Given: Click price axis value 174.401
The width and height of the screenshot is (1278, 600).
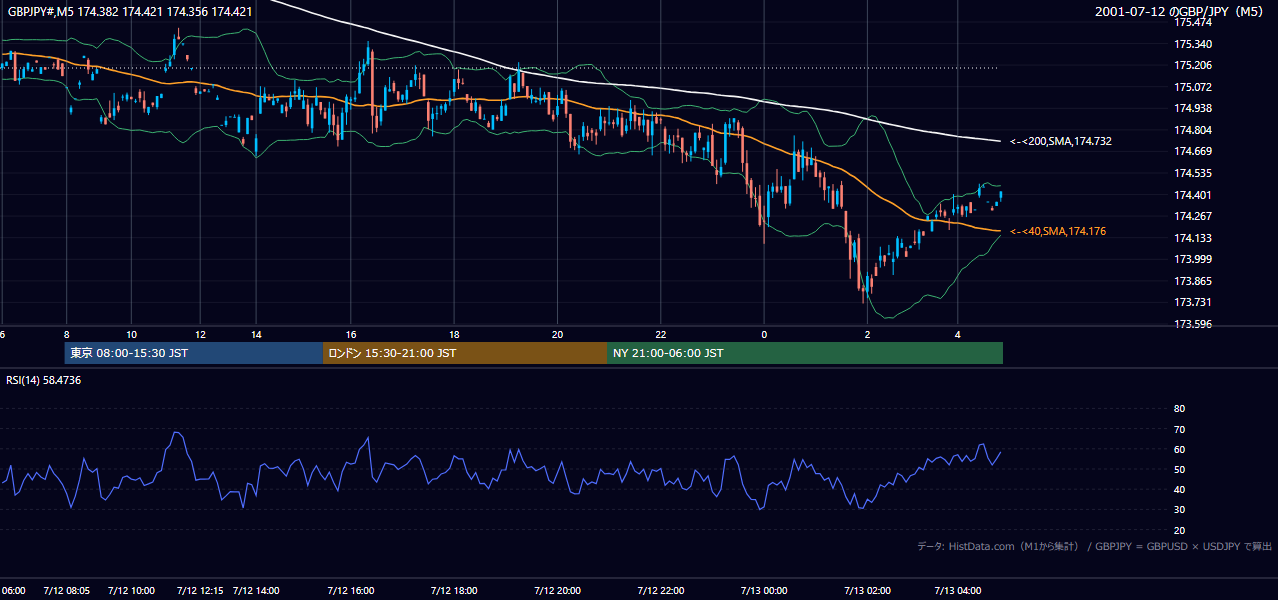Looking at the screenshot, I should tap(1192, 195).
